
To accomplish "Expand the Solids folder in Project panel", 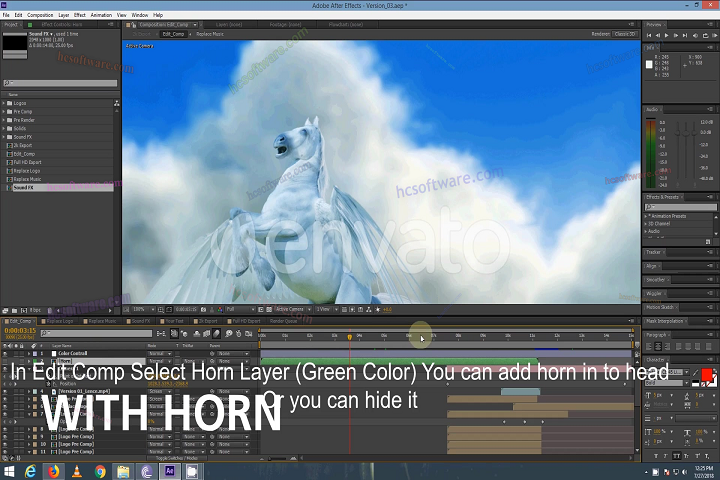I will pos(4,129).
